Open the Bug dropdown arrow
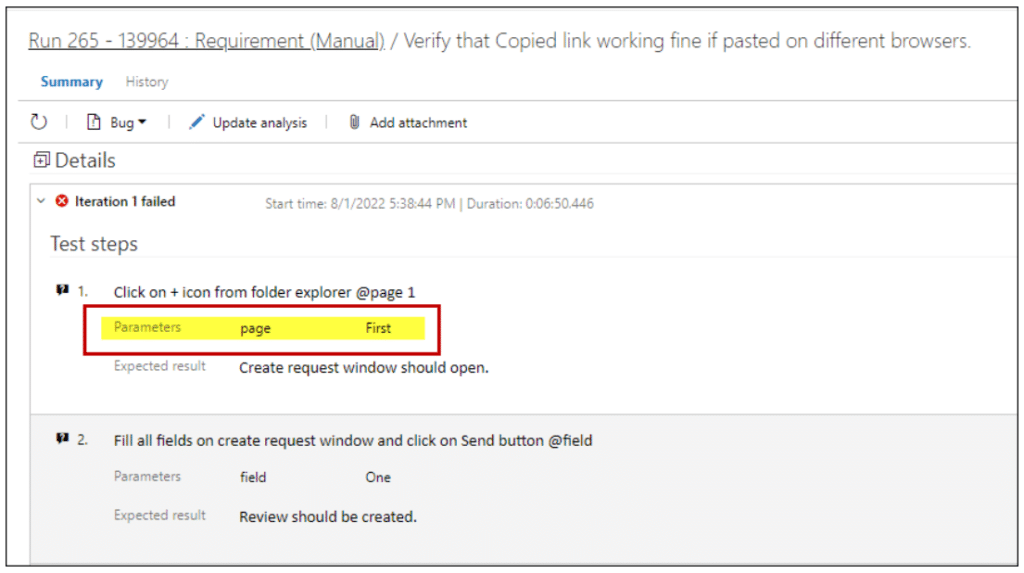The height and width of the screenshot is (573, 1024). tap(142, 122)
